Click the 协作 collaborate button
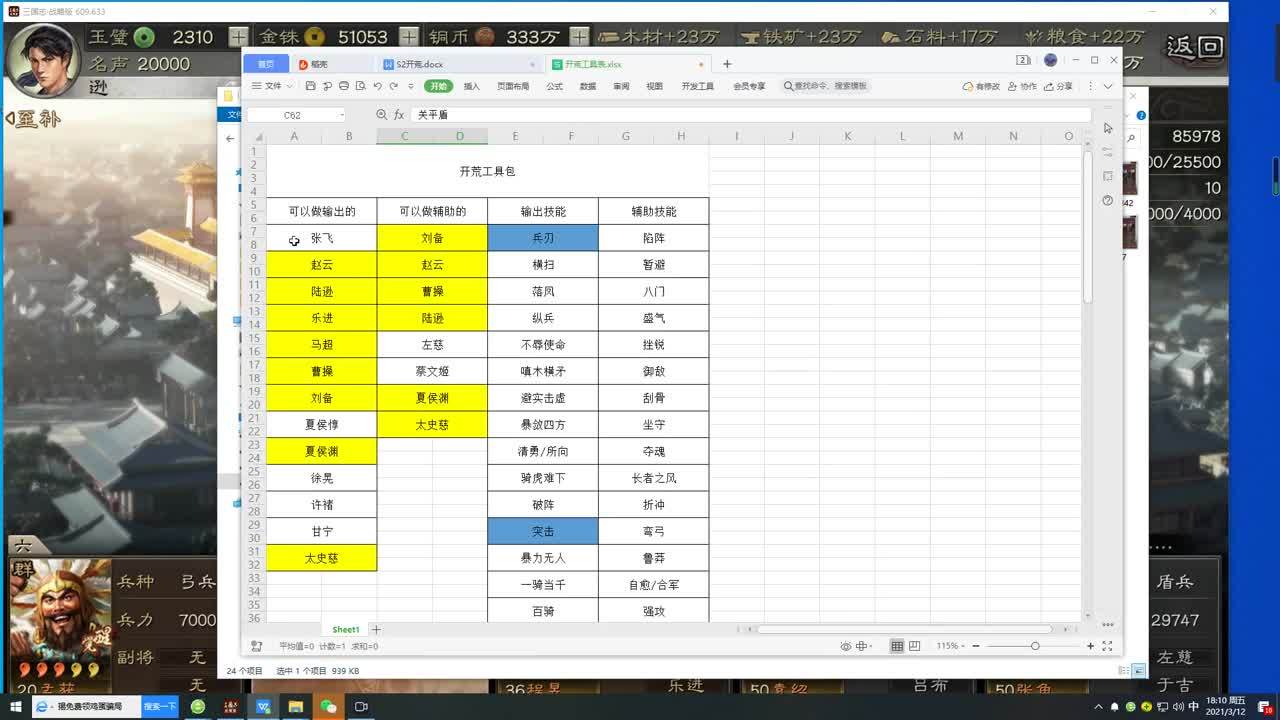This screenshot has width=1280, height=720. pos(1023,86)
